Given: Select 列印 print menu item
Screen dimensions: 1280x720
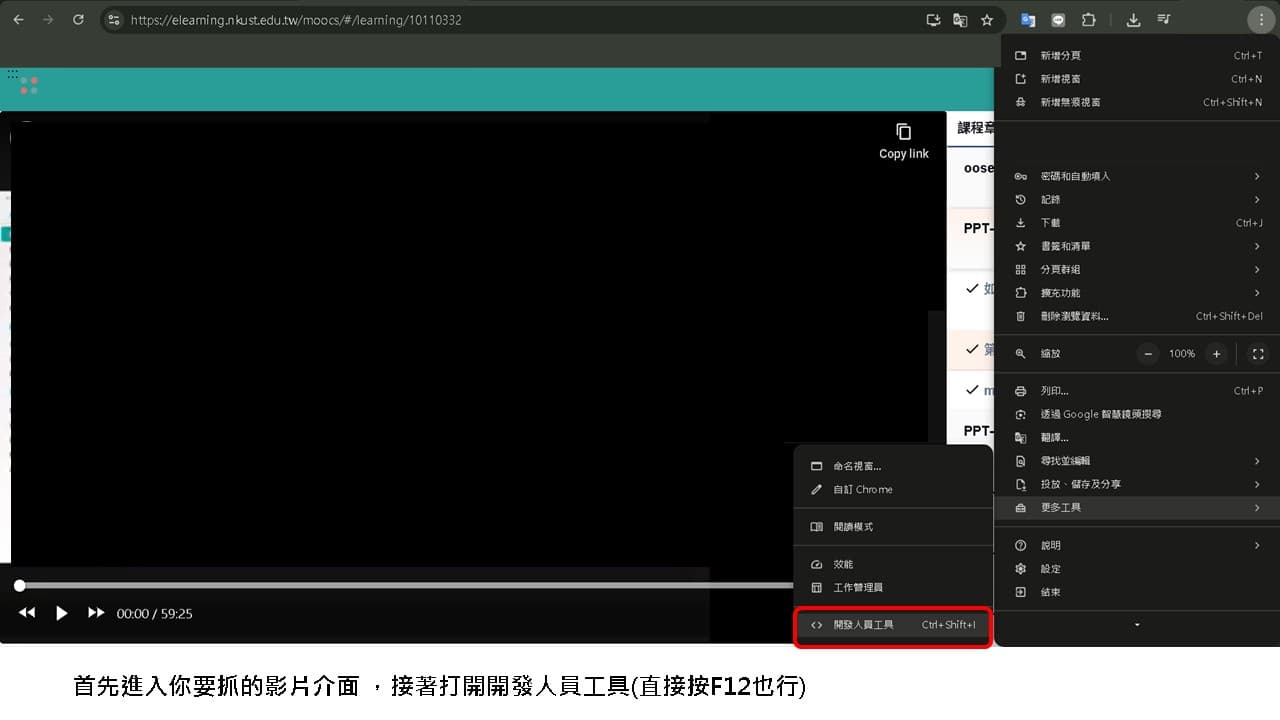Looking at the screenshot, I should coord(1138,391).
